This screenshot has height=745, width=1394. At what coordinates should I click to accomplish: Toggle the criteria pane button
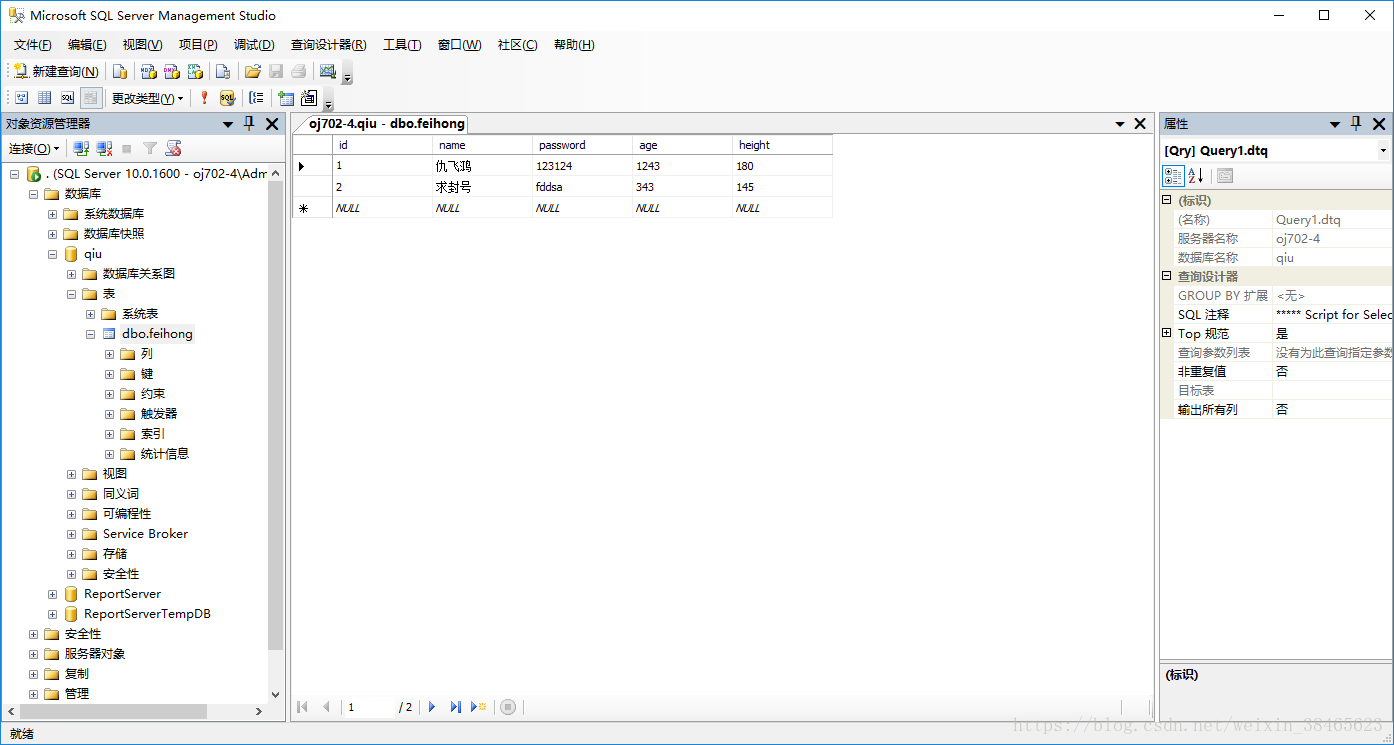[44, 98]
